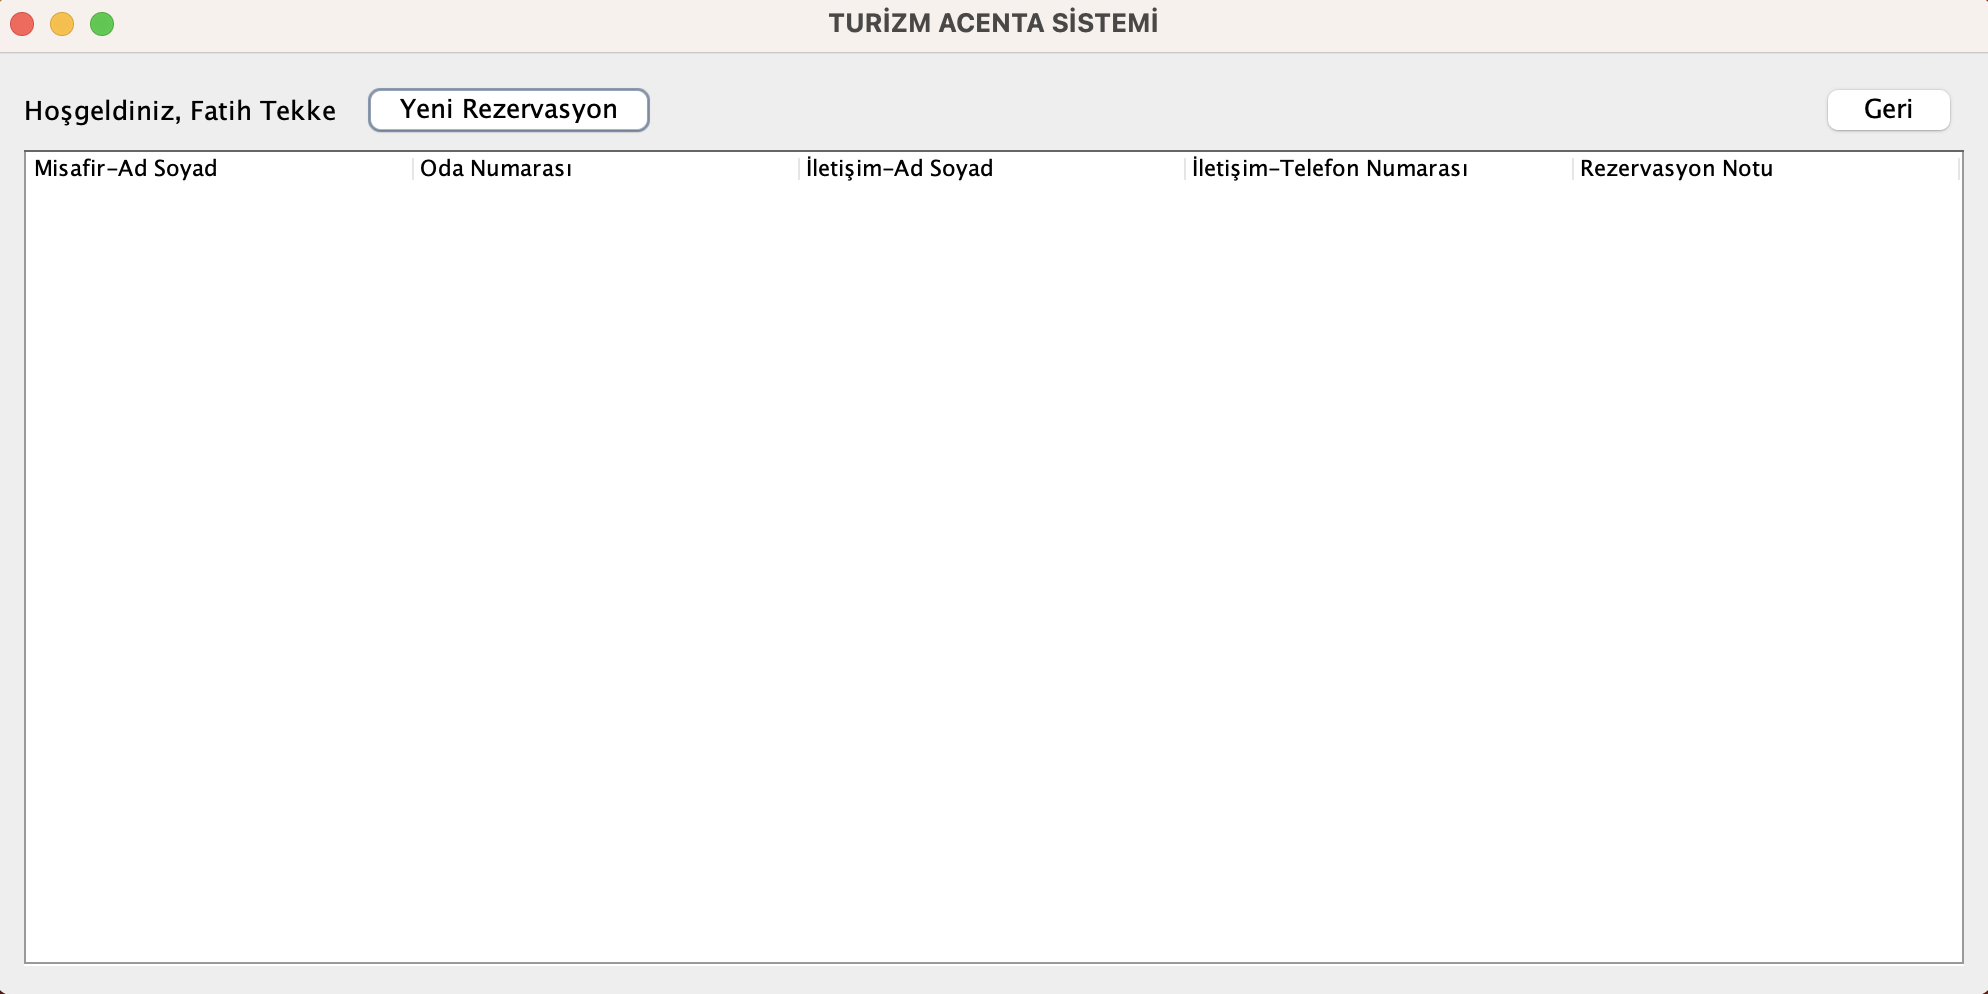1988x994 pixels.
Task: Click the Oda Numarası column header
Action: pyautogui.click(x=496, y=168)
